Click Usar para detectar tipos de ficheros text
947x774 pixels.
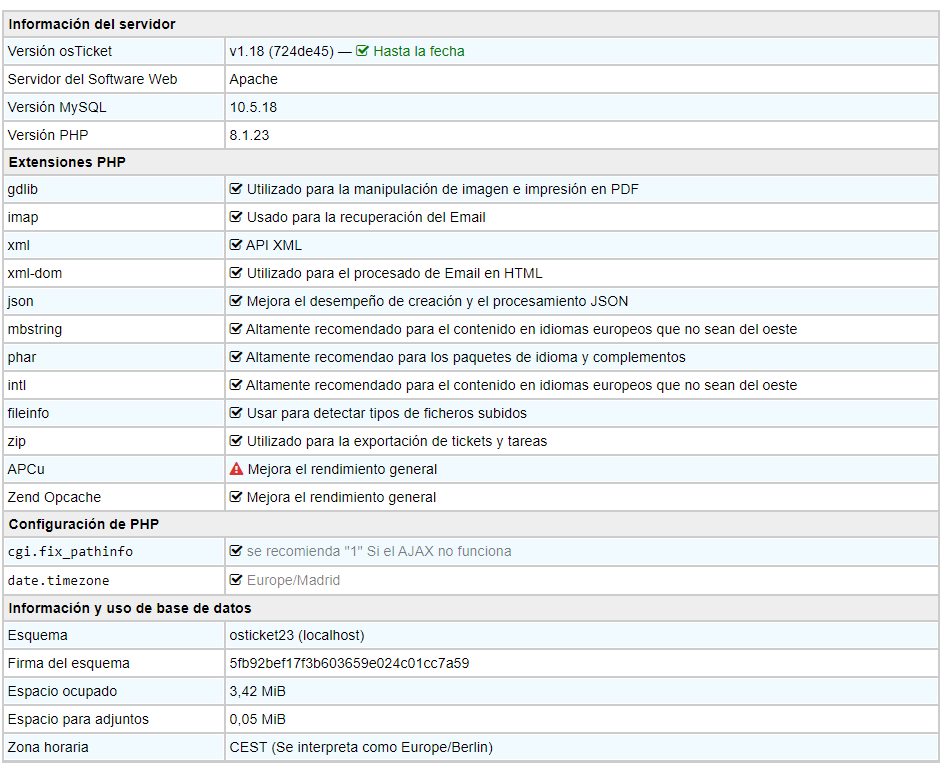pyautogui.click(x=387, y=413)
